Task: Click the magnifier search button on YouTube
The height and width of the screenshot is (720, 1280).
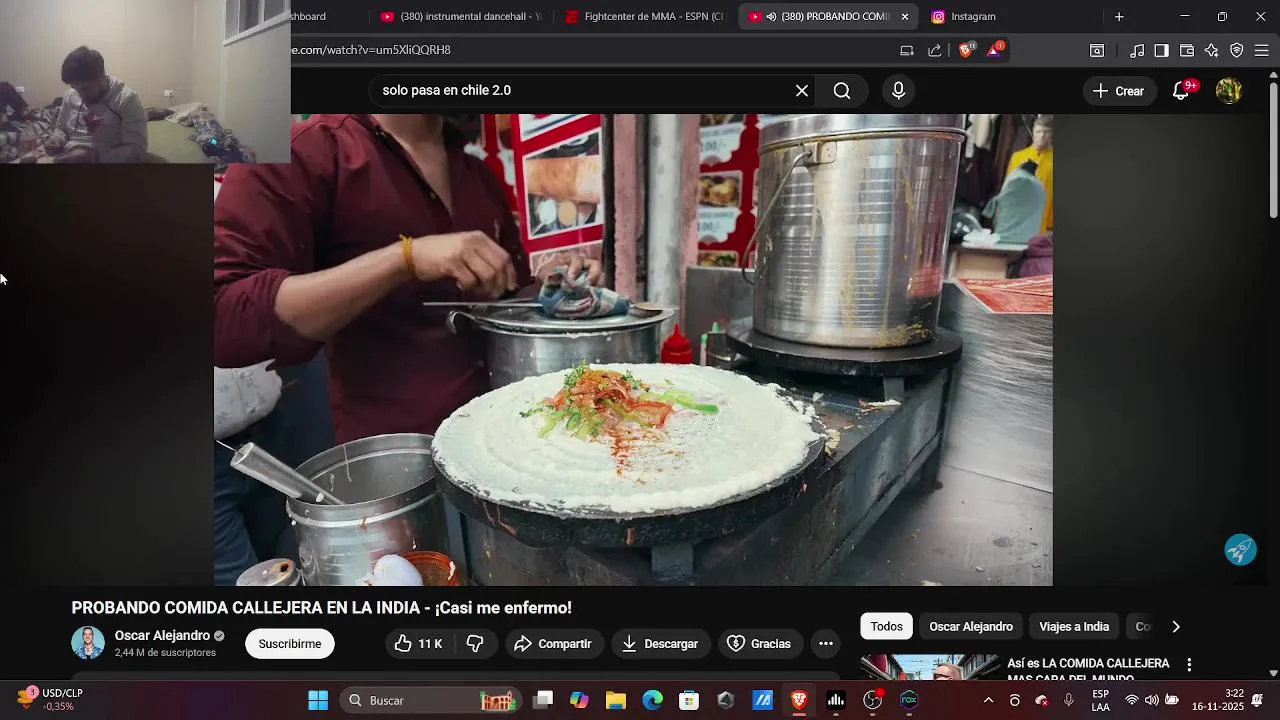Action: (x=842, y=91)
